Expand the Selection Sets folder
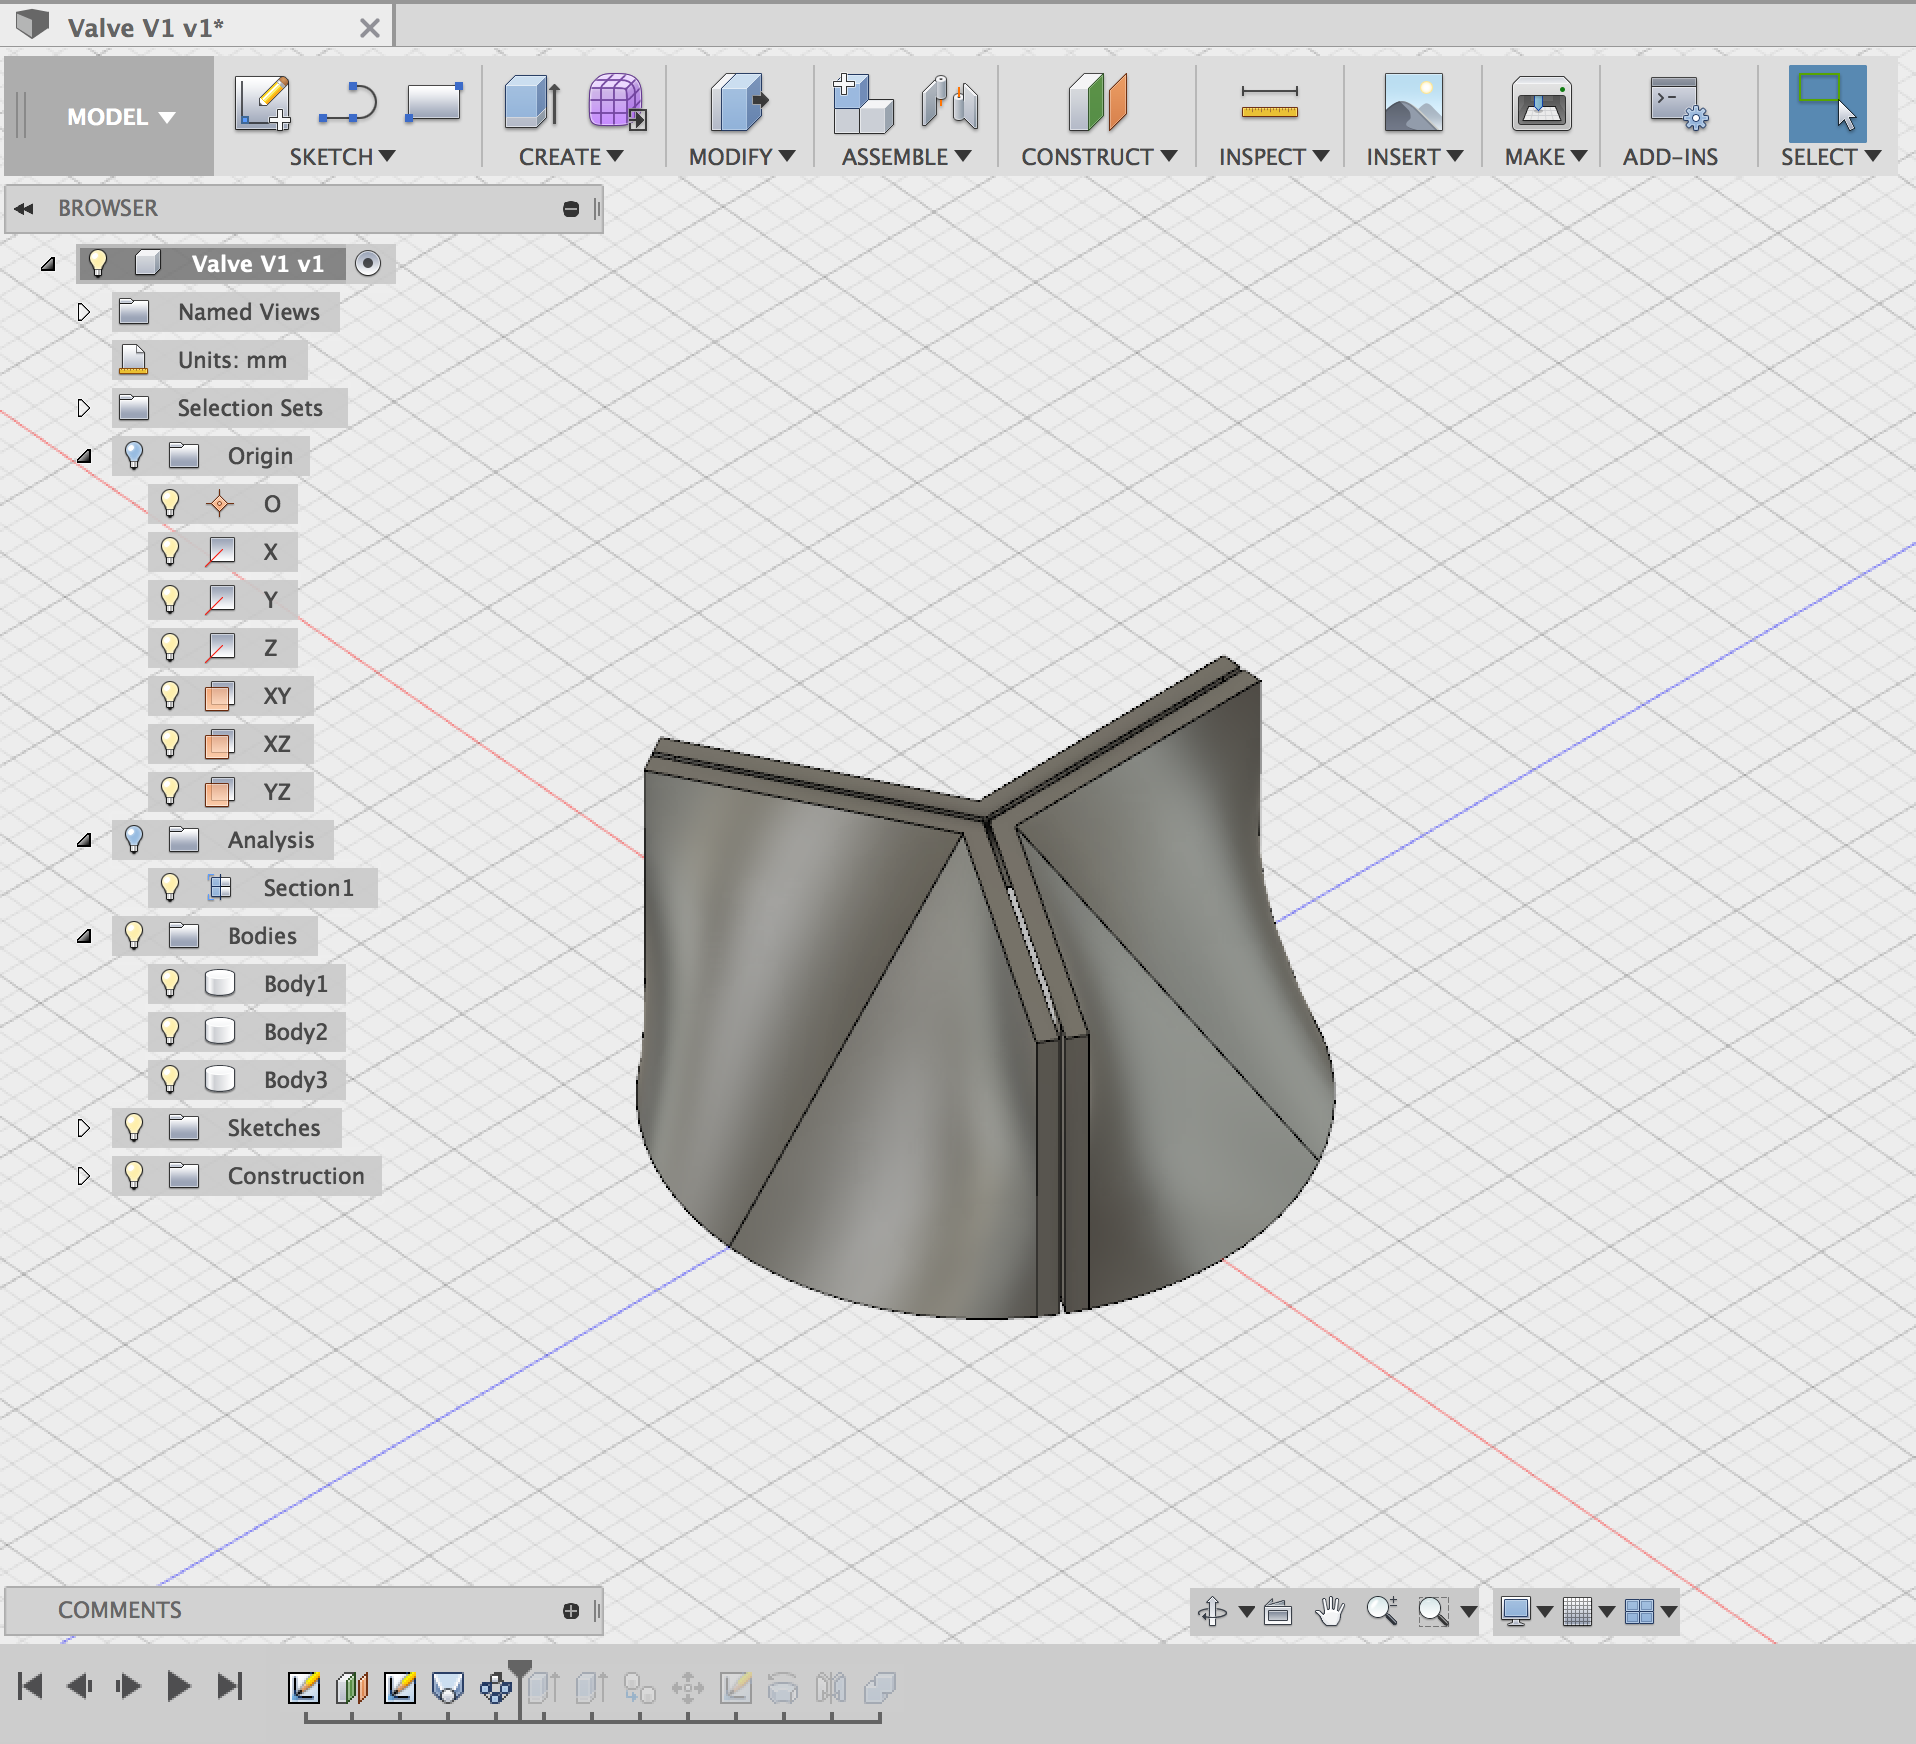Screen dimensions: 1916x1744 [84, 408]
